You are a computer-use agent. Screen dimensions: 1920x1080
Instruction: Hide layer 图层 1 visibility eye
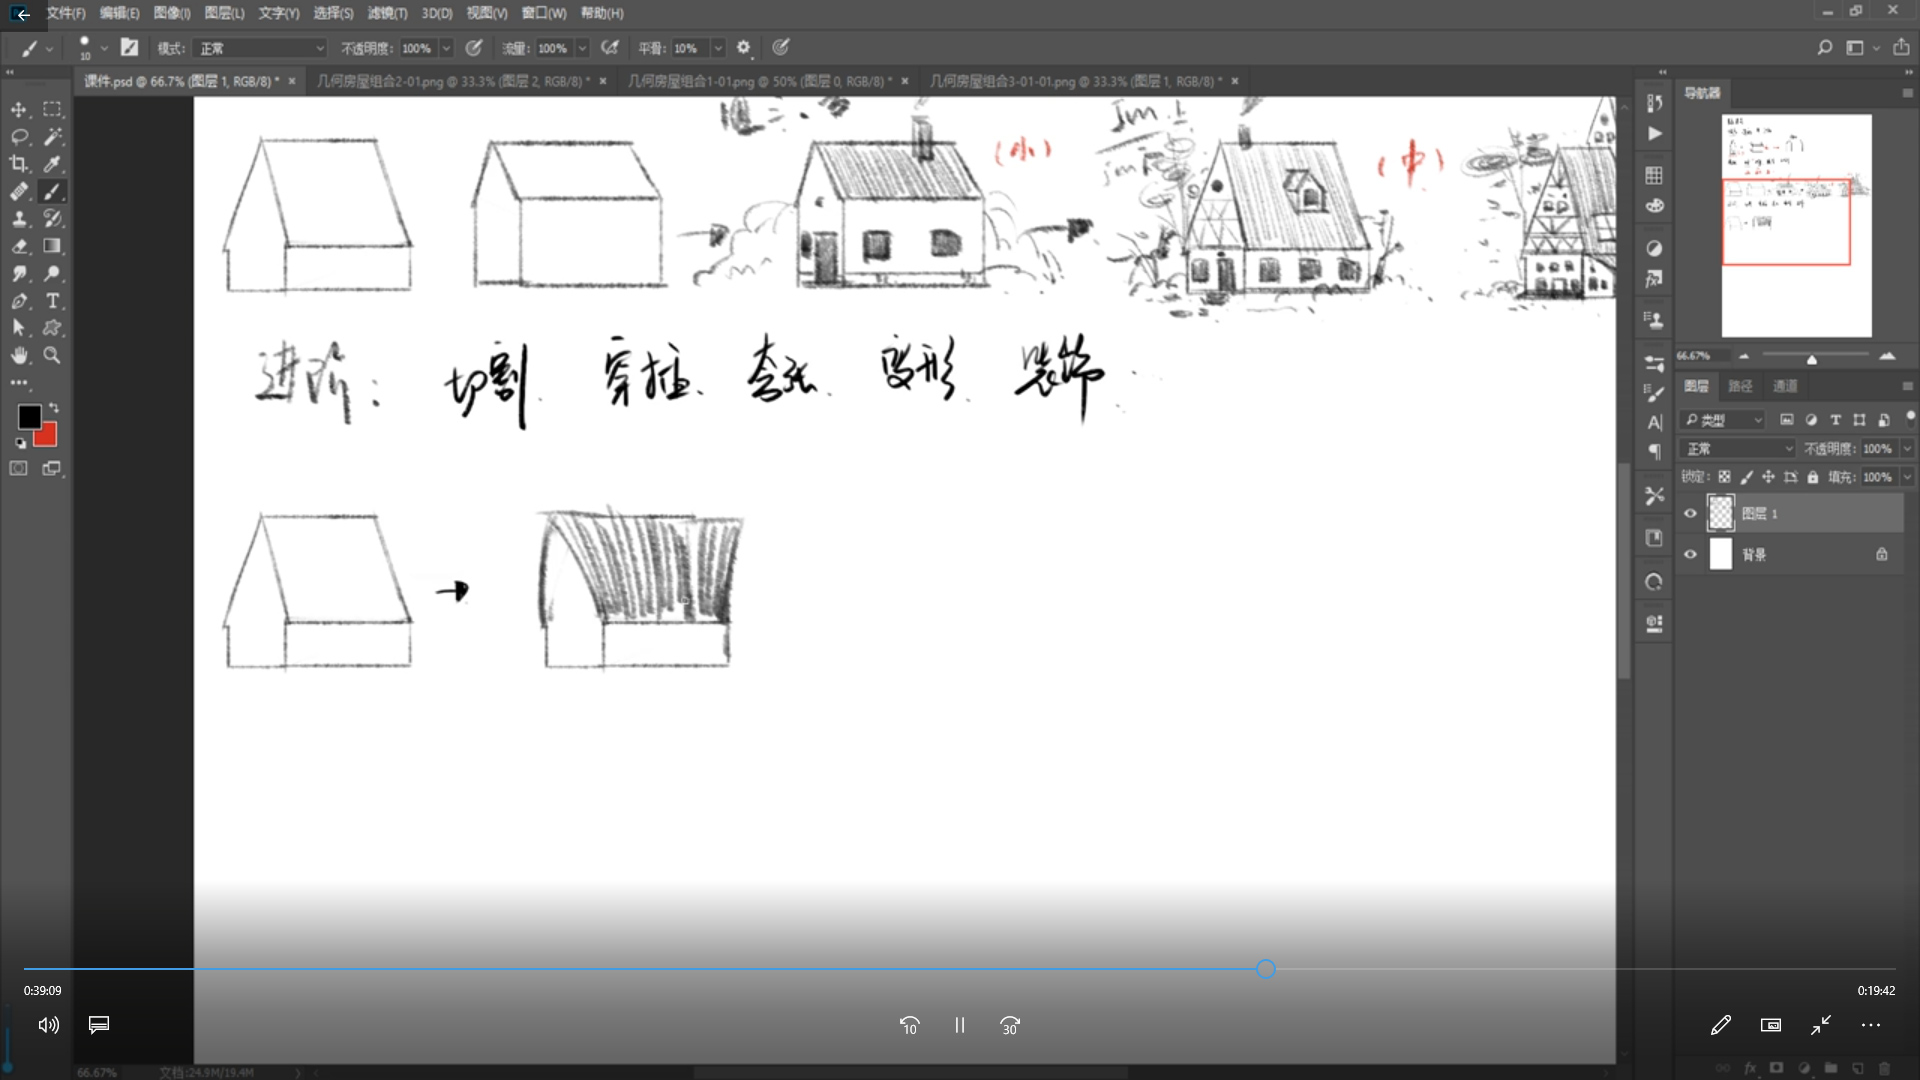pyautogui.click(x=1690, y=513)
